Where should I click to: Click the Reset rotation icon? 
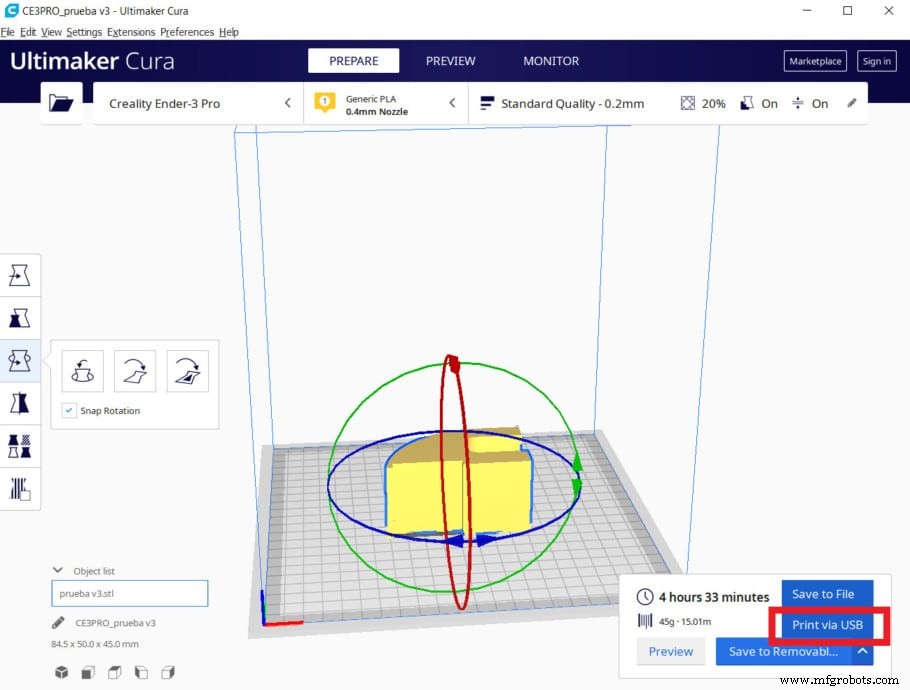click(82, 370)
